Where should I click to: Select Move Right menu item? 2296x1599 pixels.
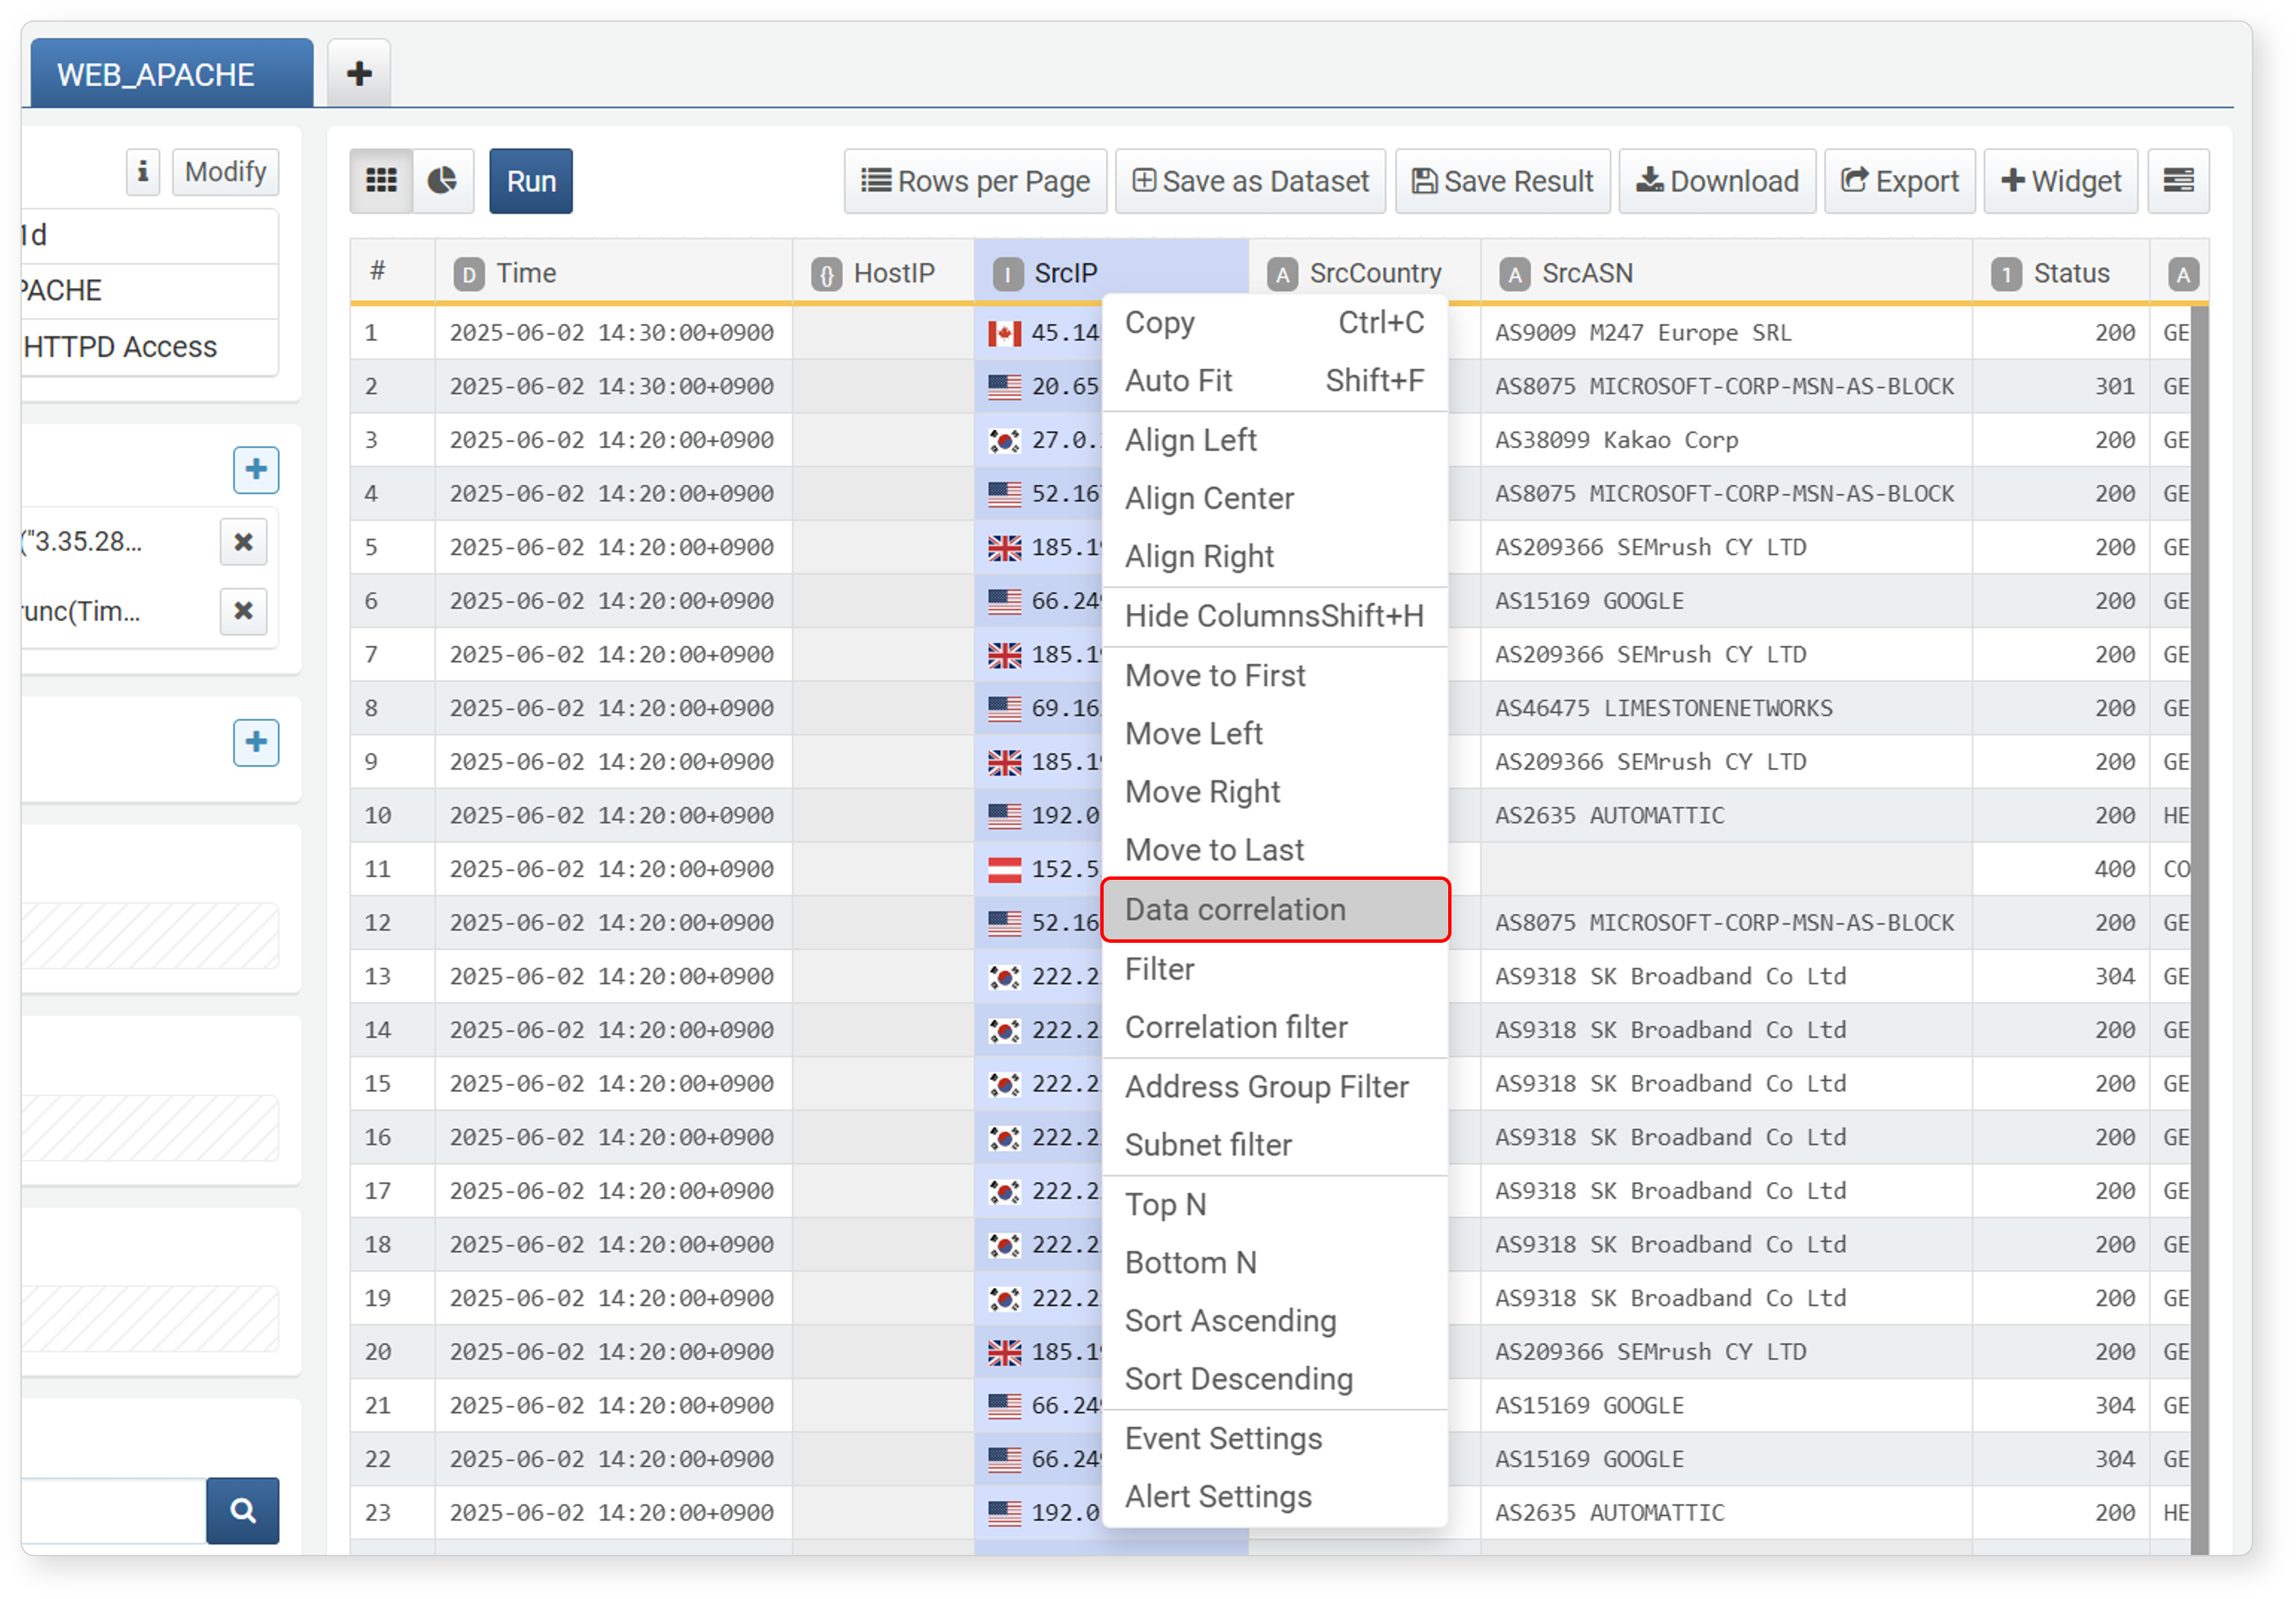pos(1274,792)
